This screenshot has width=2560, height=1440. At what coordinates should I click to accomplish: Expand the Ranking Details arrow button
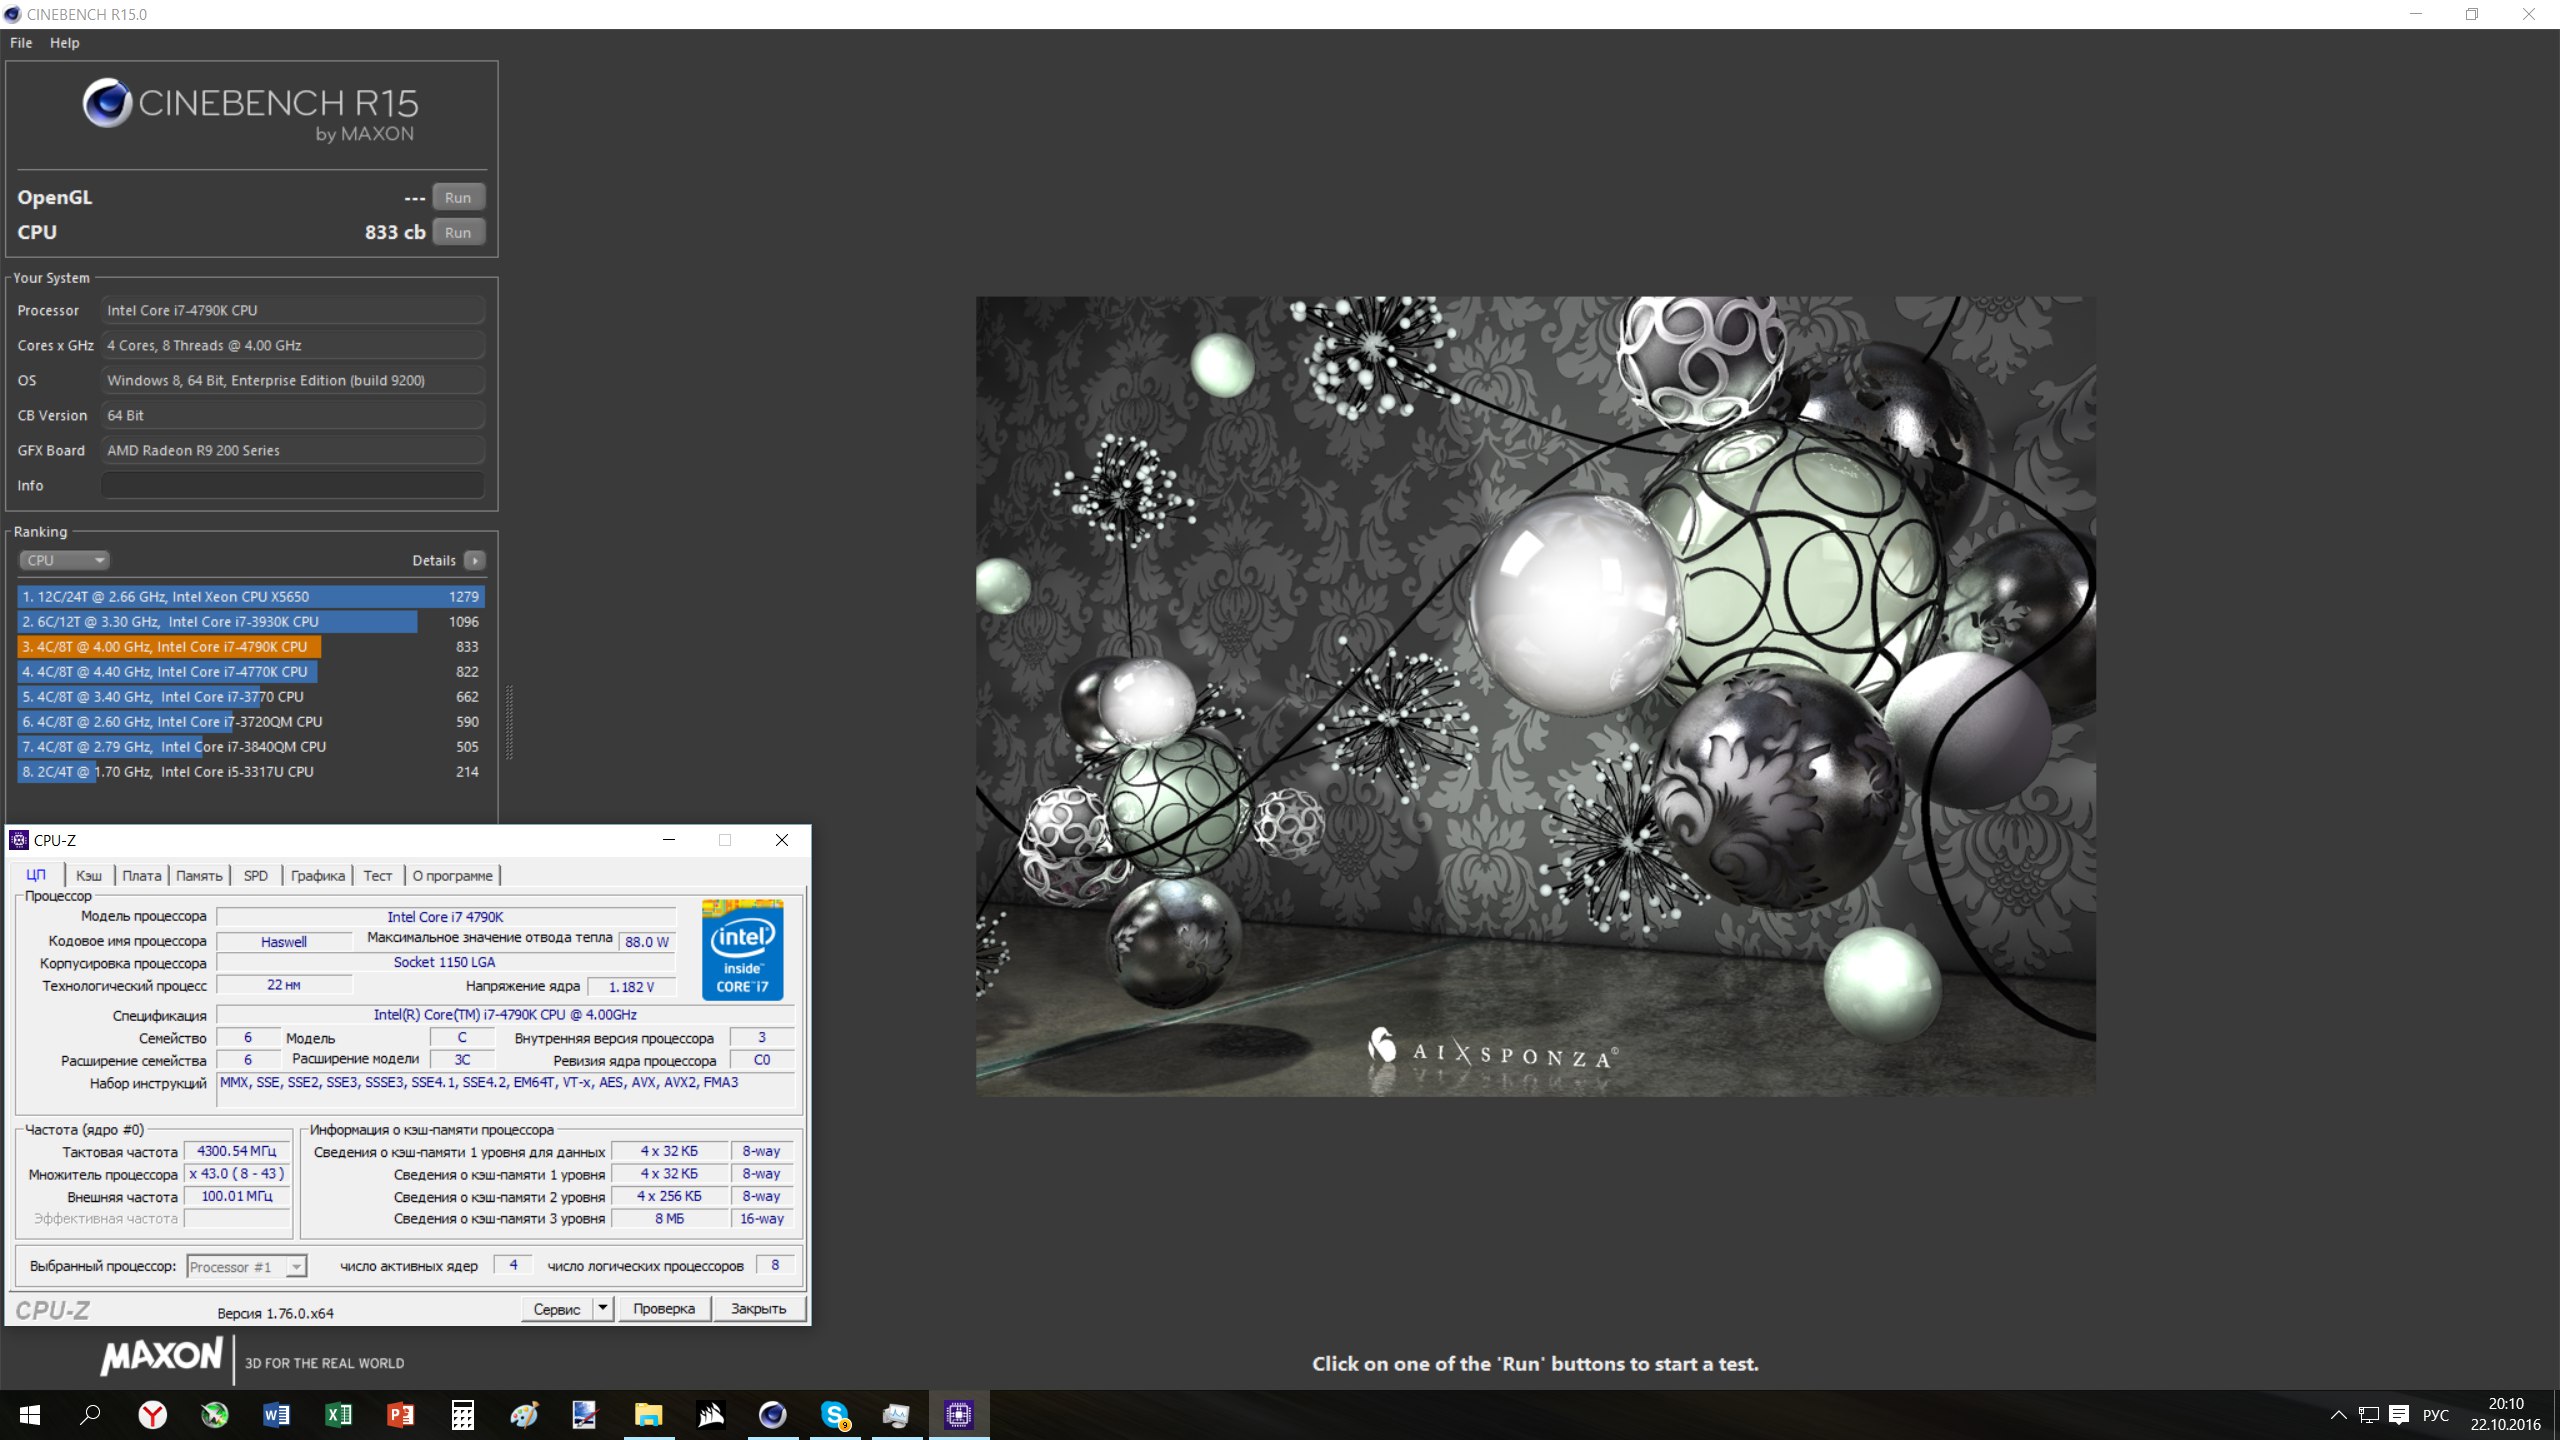[475, 560]
